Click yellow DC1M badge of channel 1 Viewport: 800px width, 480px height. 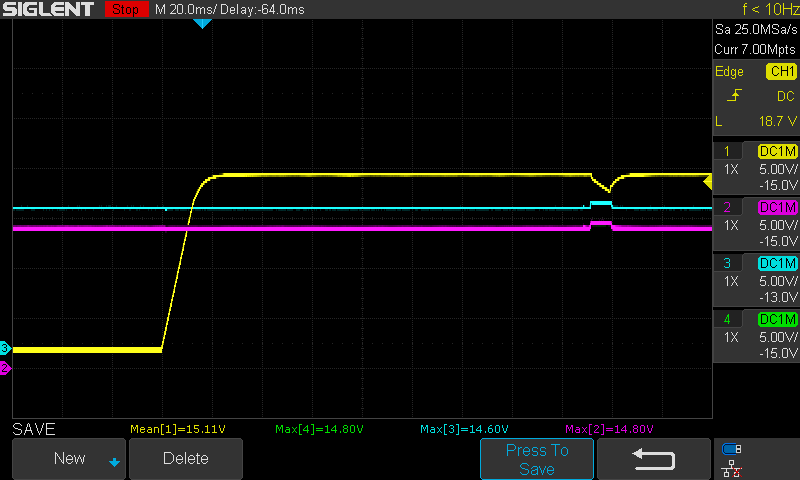[x=778, y=151]
